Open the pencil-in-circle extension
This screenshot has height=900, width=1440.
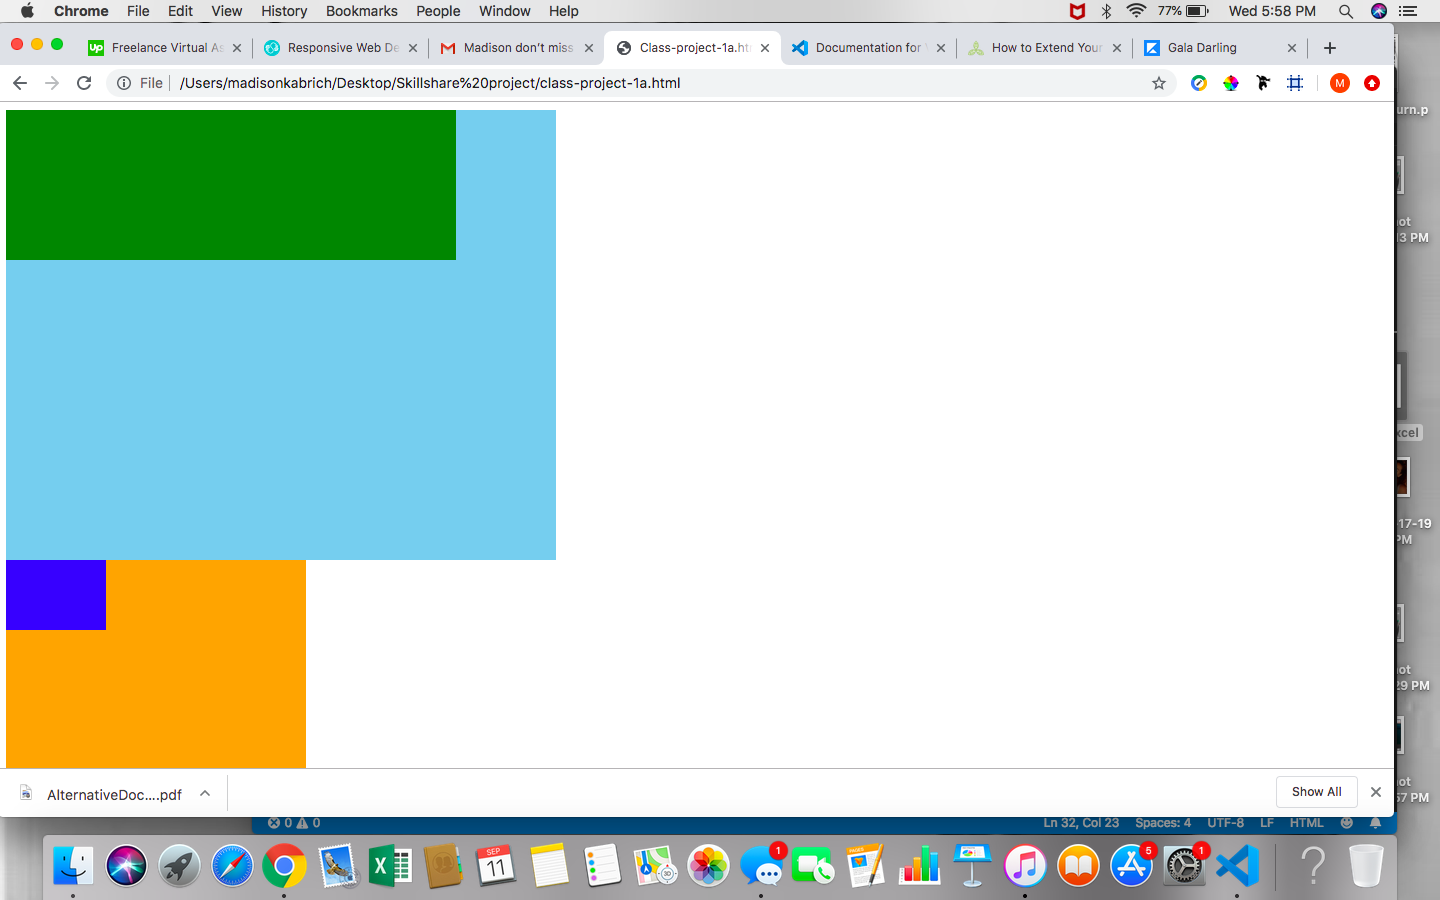(x=1199, y=83)
